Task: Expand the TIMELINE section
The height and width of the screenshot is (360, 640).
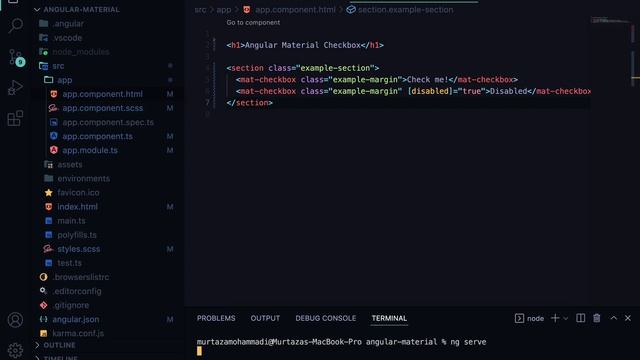Action: (37, 358)
